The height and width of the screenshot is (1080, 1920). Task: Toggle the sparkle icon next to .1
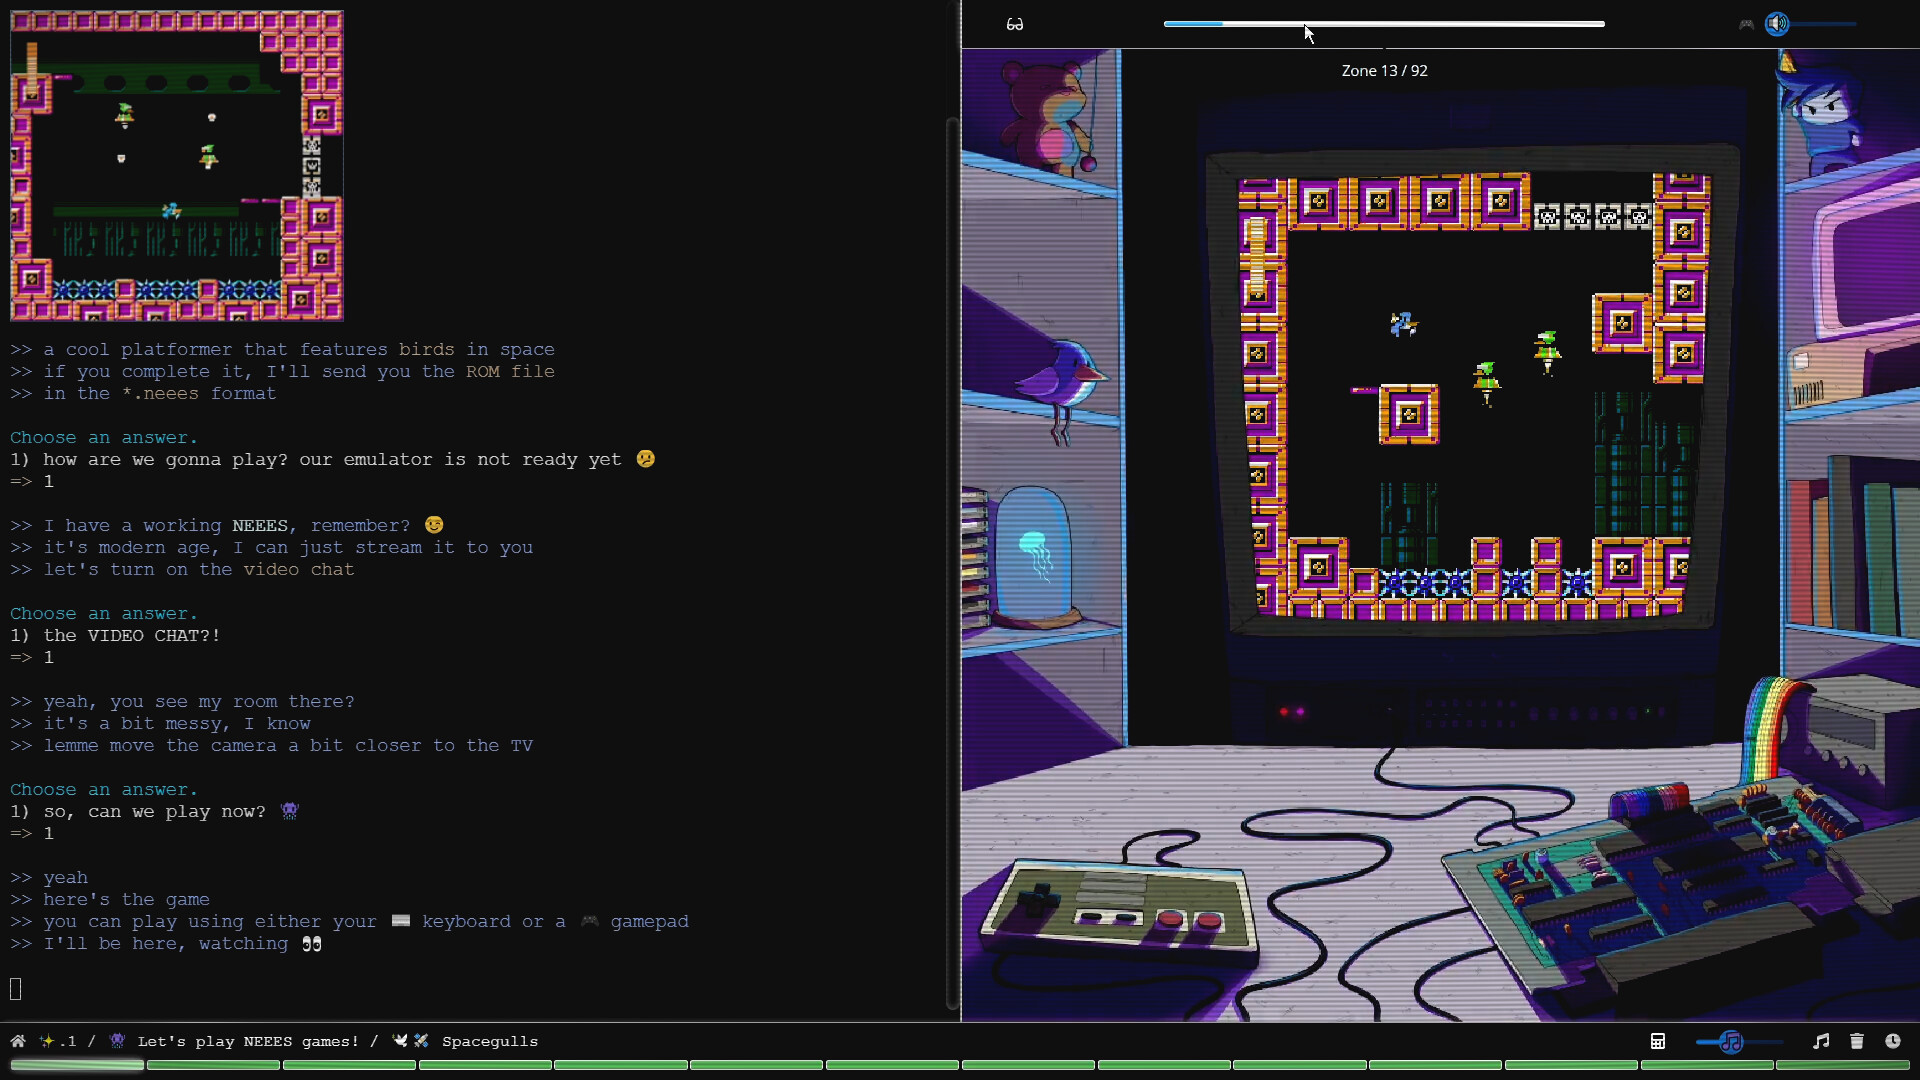[x=45, y=1041]
